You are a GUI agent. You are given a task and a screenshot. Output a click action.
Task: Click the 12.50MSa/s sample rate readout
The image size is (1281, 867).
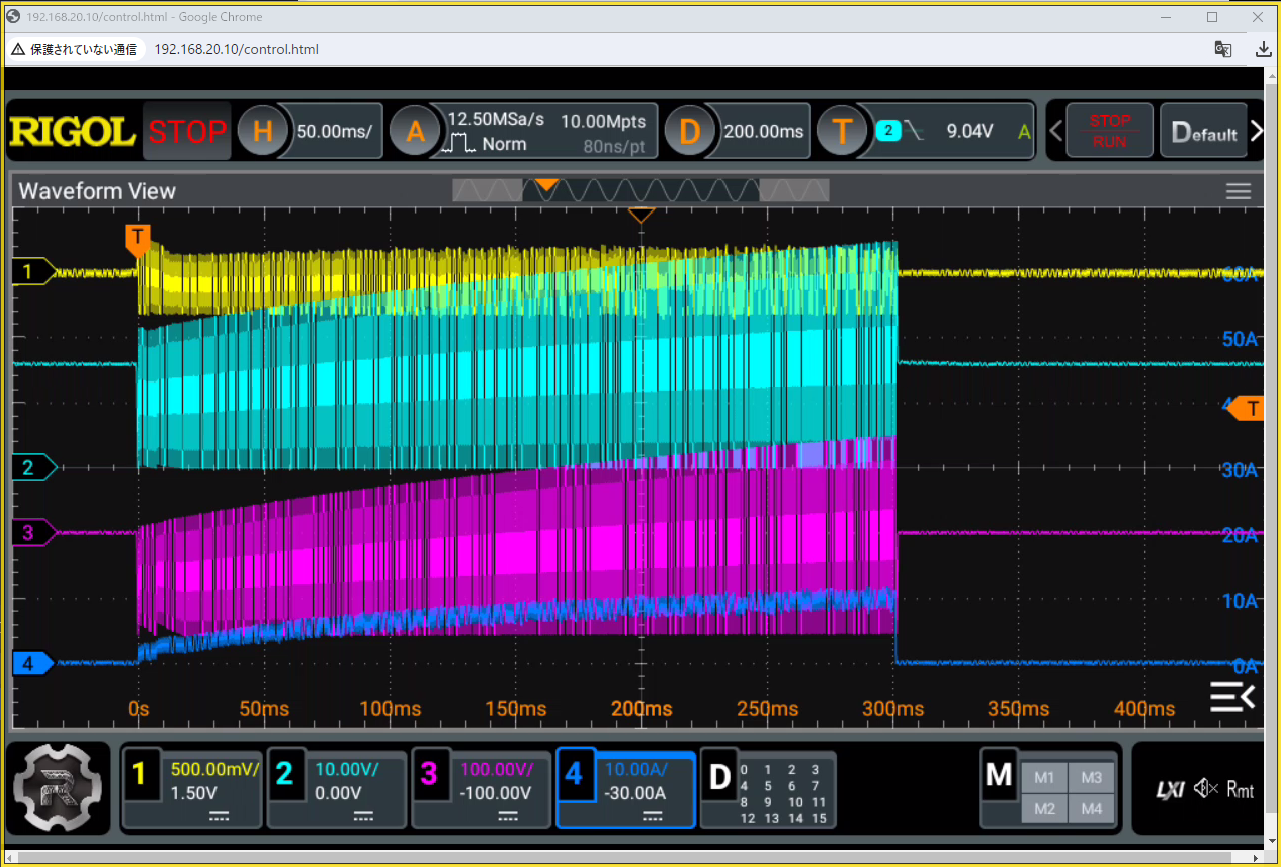click(x=496, y=120)
